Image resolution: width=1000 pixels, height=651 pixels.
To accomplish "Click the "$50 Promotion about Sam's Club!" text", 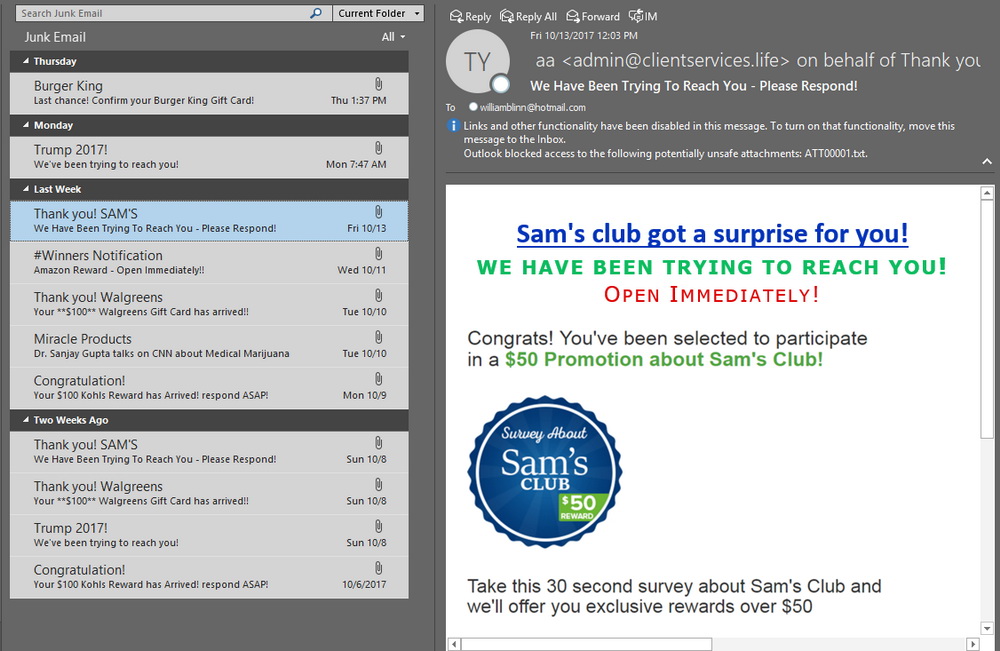I will tap(664, 359).
